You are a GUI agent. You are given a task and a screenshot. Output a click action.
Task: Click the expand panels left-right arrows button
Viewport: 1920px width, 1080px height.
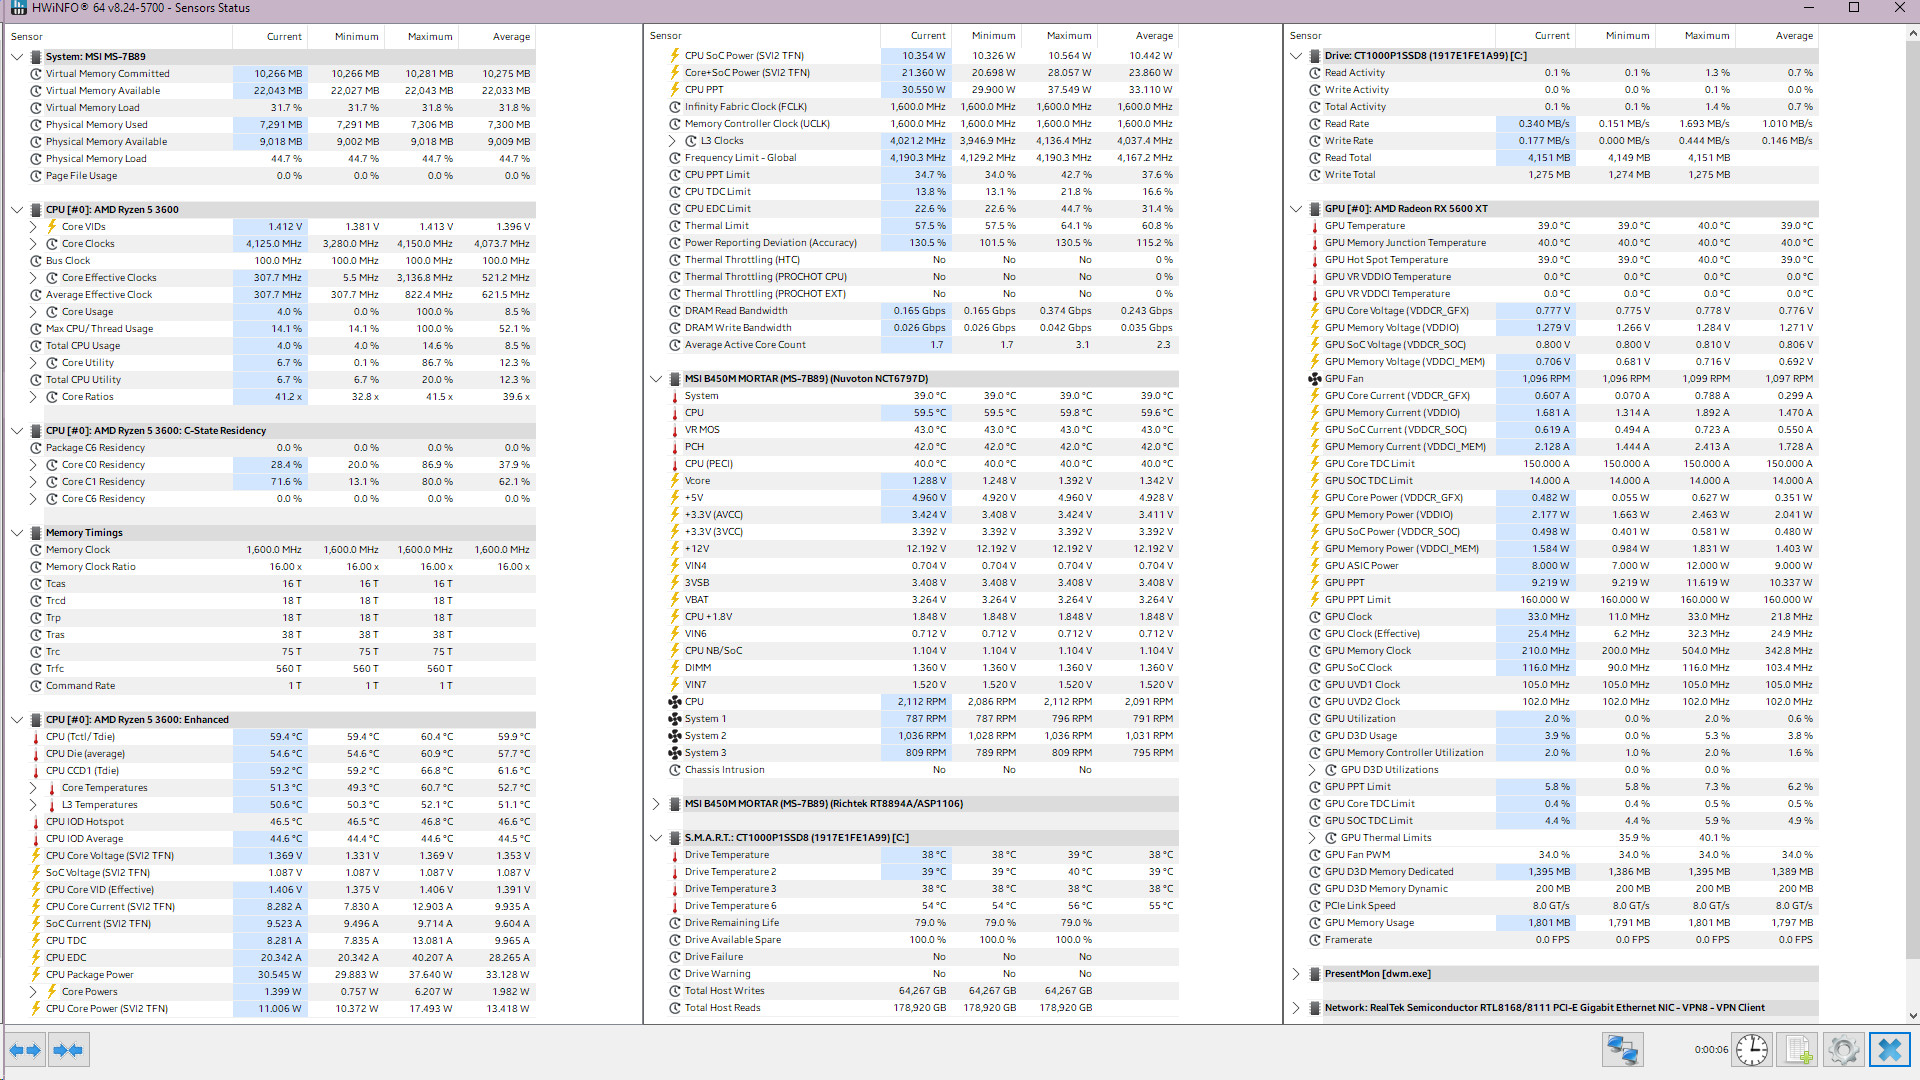click(26, 1050)
